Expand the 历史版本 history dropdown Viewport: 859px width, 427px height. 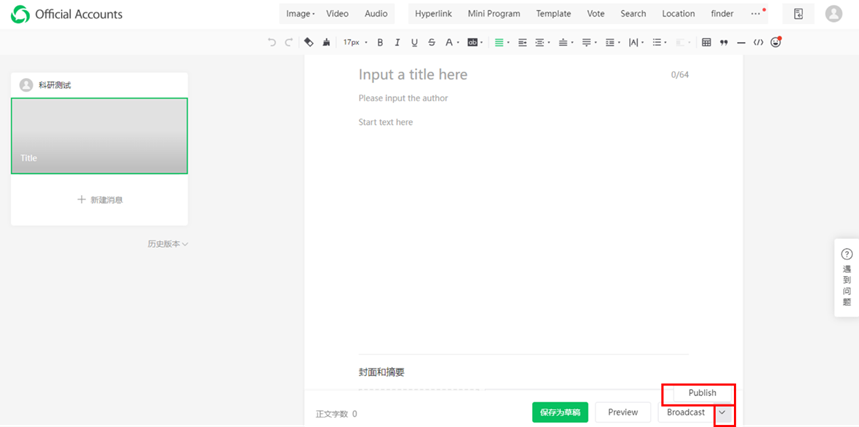pyautogui.click(x=168, y=244)
